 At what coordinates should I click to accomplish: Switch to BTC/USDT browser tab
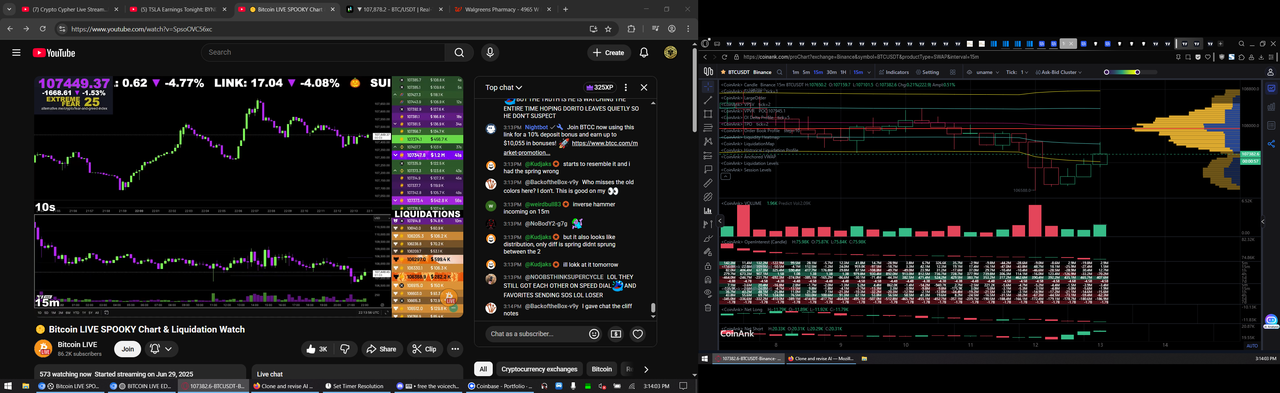click(x=395, y=9)
